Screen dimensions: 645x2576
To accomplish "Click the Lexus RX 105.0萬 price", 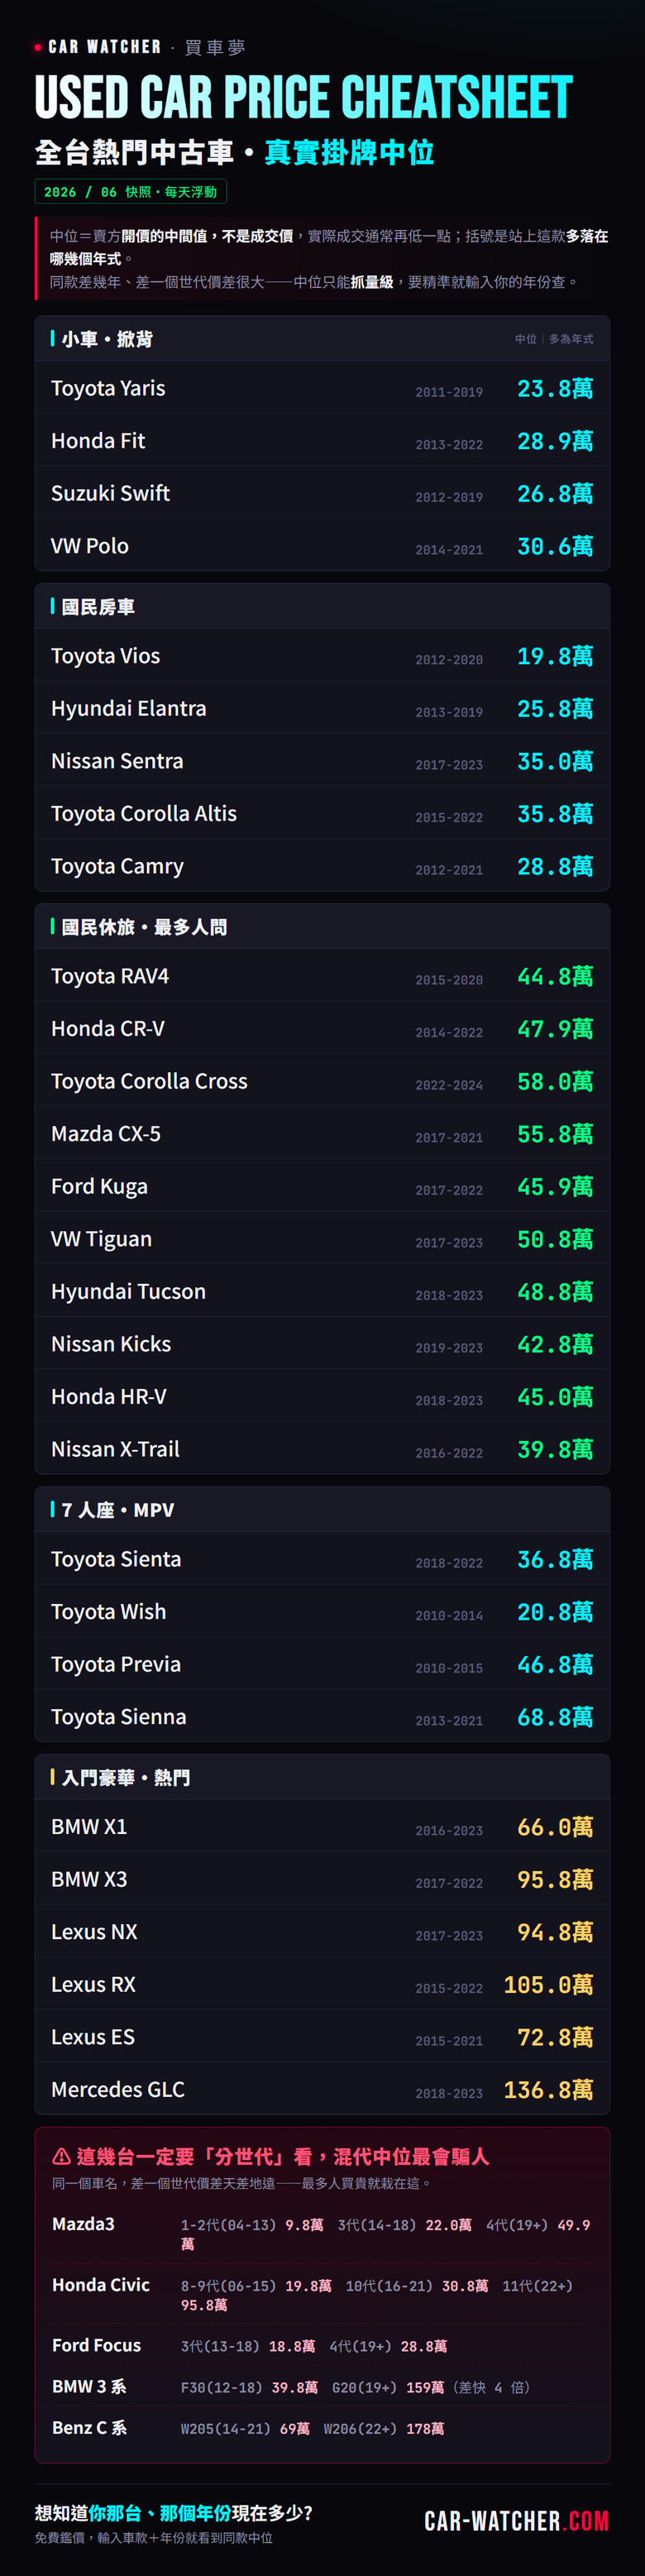I will [x=548, y=1985].
